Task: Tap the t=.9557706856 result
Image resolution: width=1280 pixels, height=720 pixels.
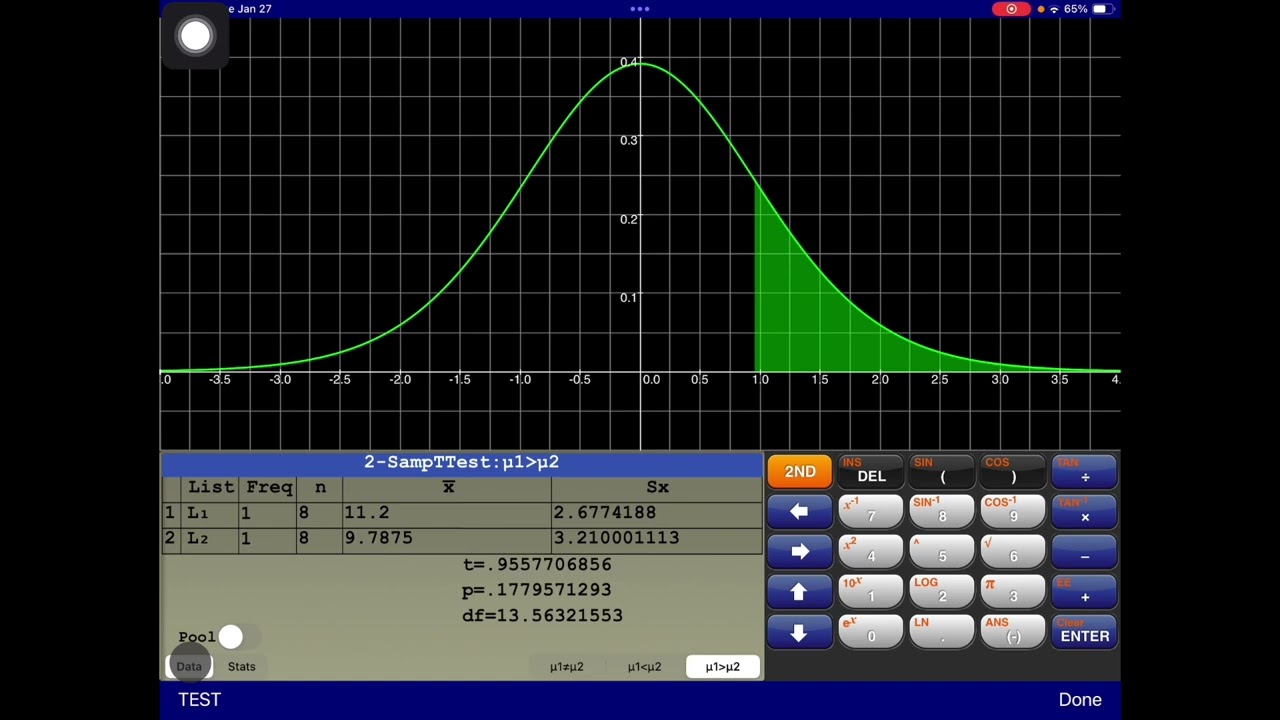Action: (537, 564)
